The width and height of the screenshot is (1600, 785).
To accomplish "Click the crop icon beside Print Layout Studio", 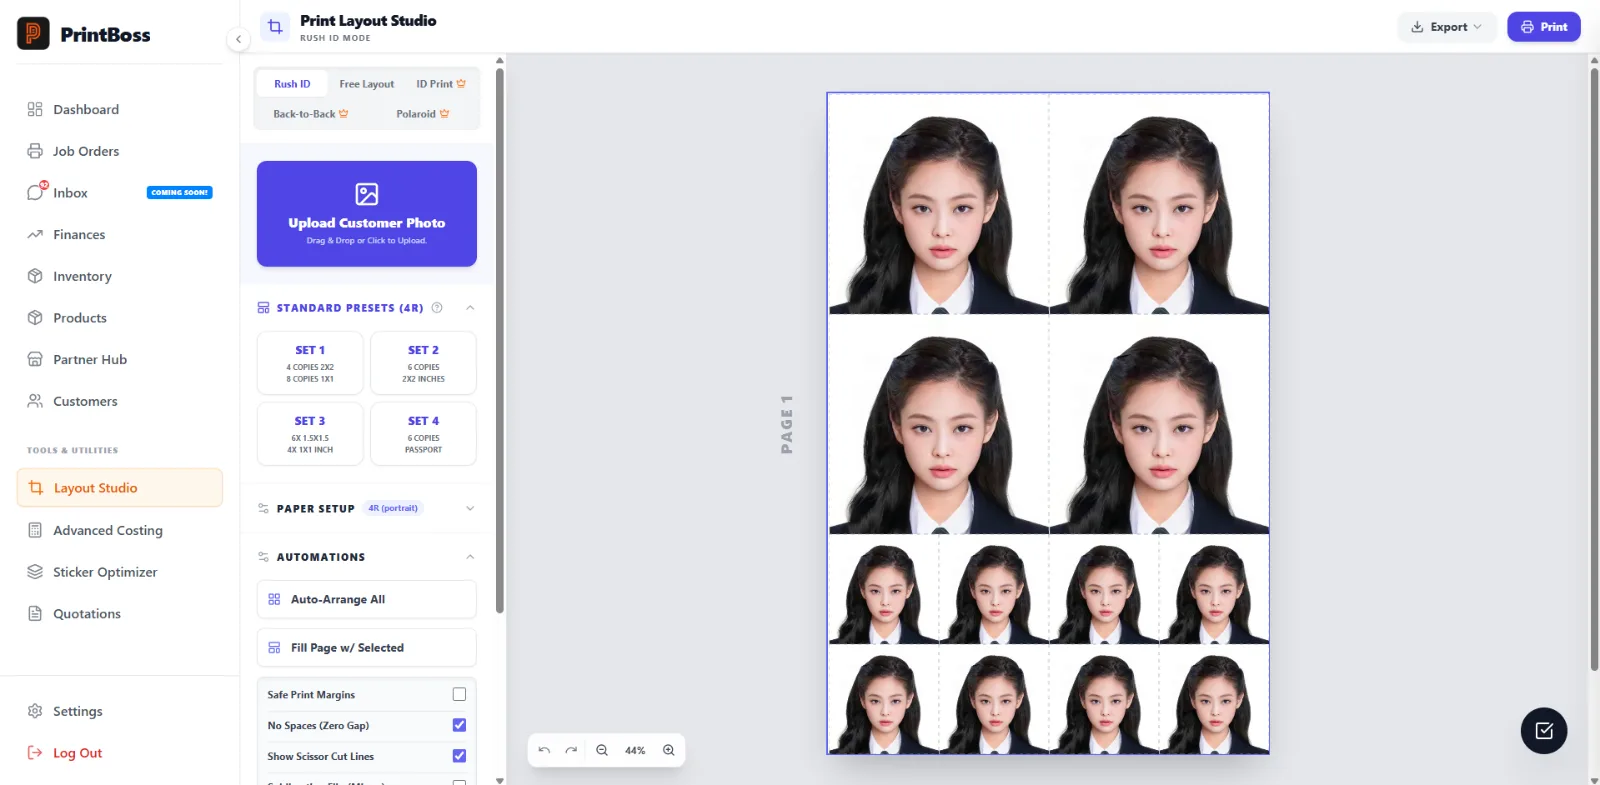I will click(x=275, y=27).
